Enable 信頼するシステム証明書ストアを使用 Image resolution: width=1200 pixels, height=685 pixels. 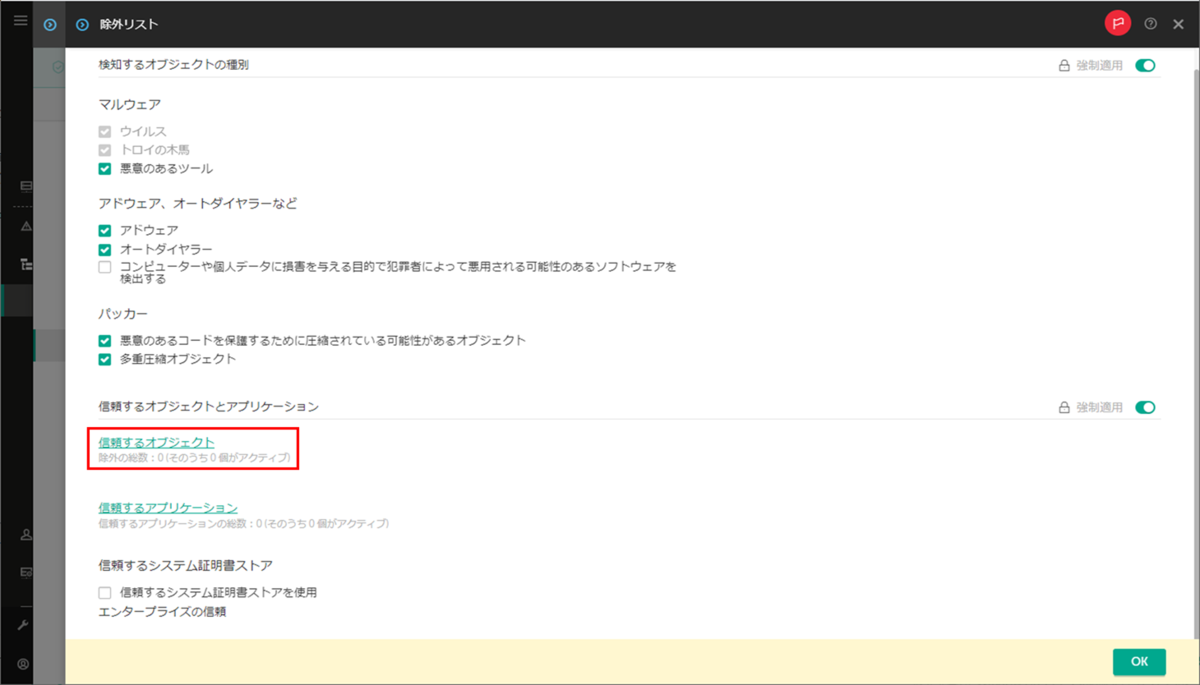point(104,591)
